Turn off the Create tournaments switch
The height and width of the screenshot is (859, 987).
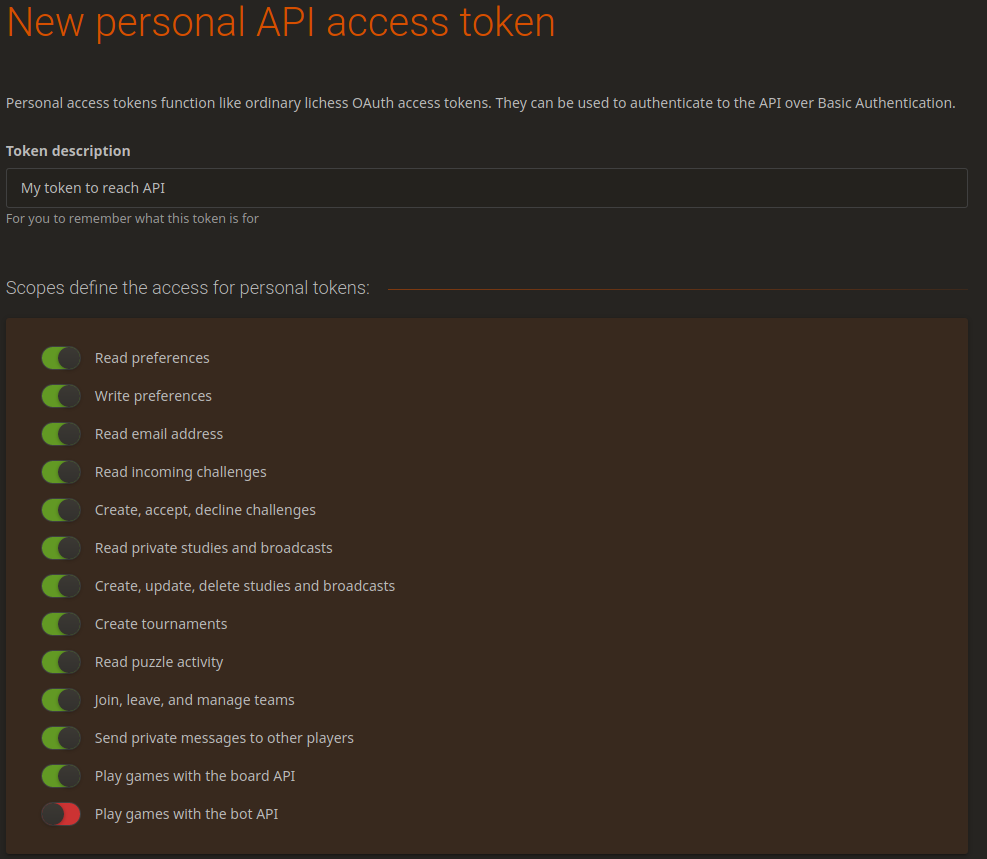[61, 624]
